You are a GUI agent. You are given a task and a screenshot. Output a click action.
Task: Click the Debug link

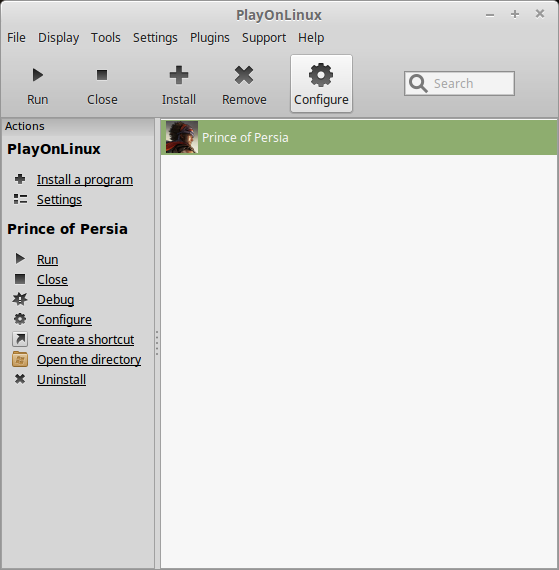(56, 300)
